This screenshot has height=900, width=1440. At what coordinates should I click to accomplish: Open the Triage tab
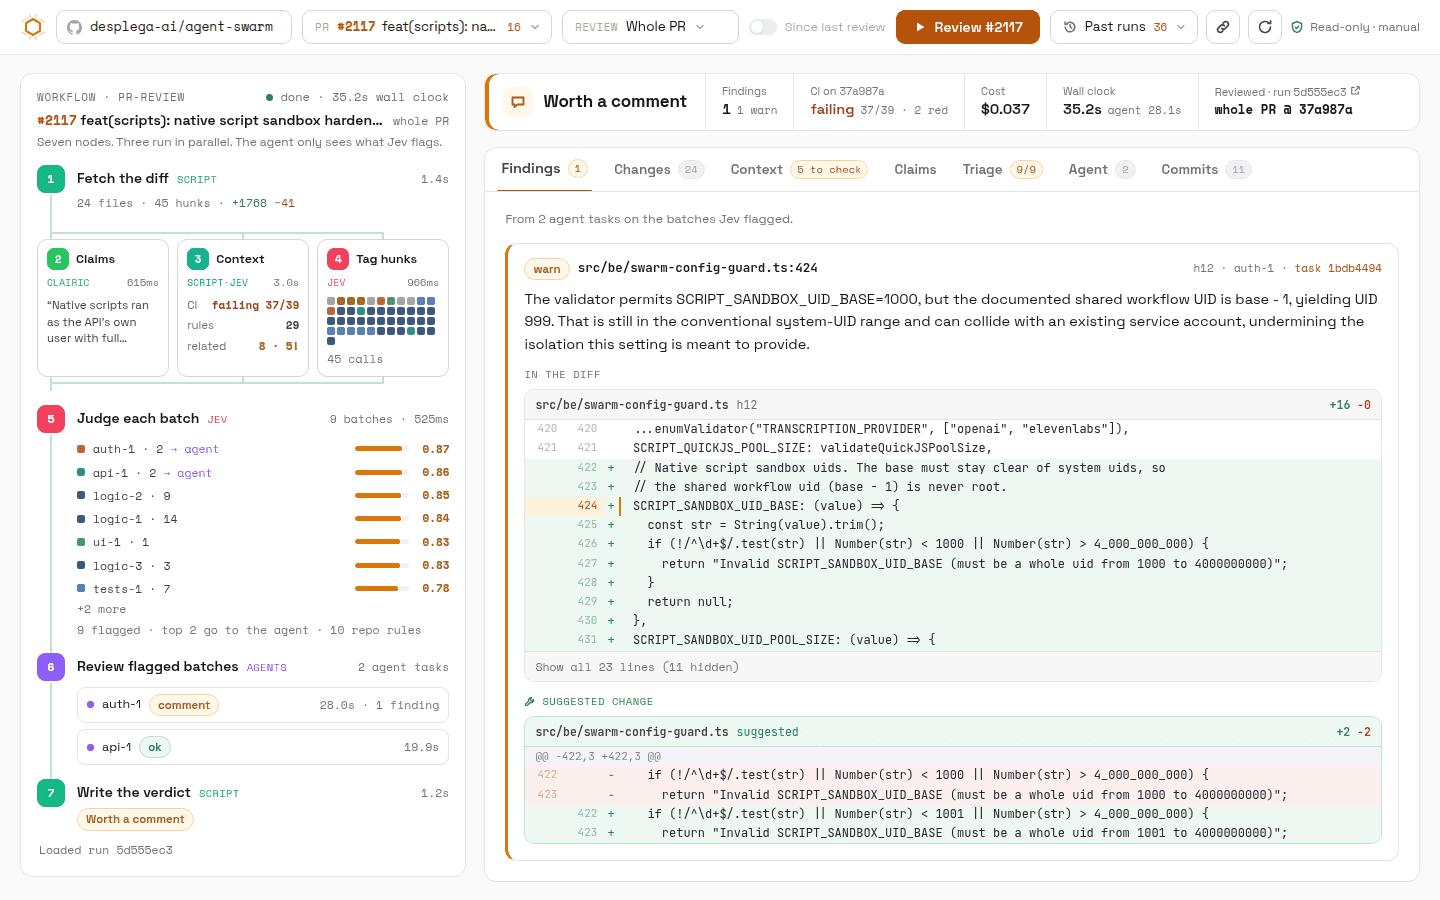pos(1002,170)
